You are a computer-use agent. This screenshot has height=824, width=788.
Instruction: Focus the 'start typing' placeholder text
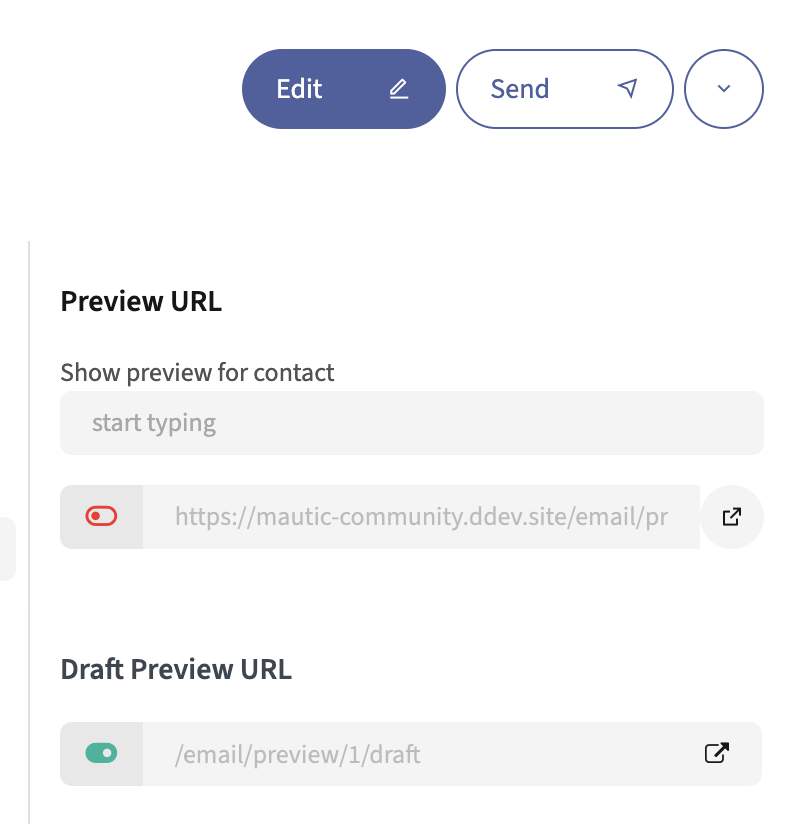click(154, 423)
